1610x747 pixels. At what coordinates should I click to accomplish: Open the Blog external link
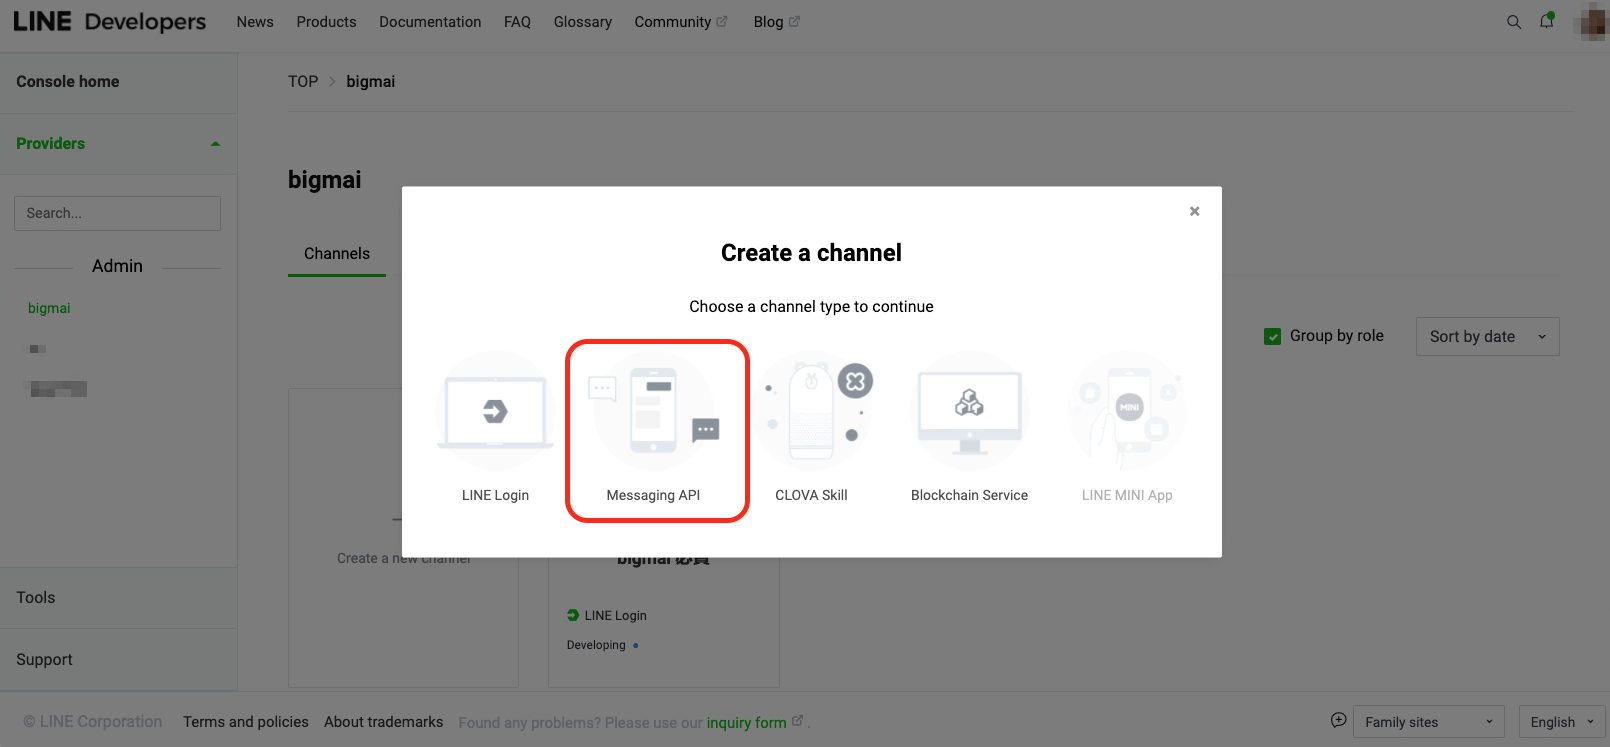point(776,22)
